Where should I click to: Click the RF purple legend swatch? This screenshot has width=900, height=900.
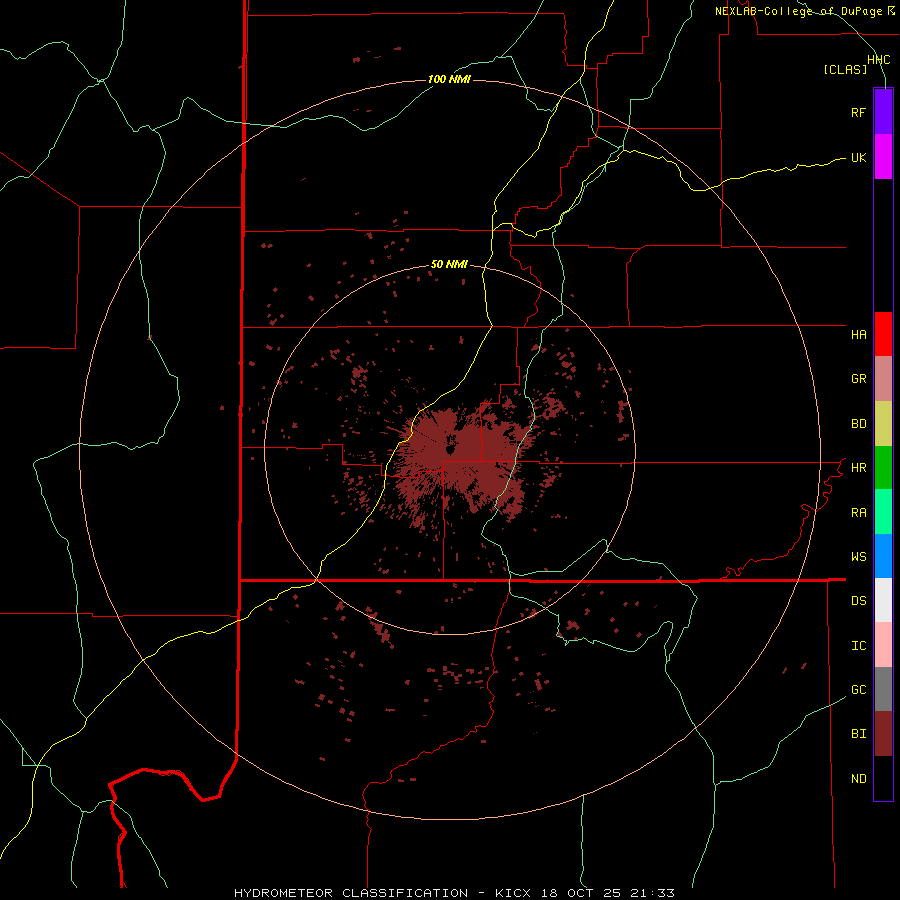click(883, 112)
